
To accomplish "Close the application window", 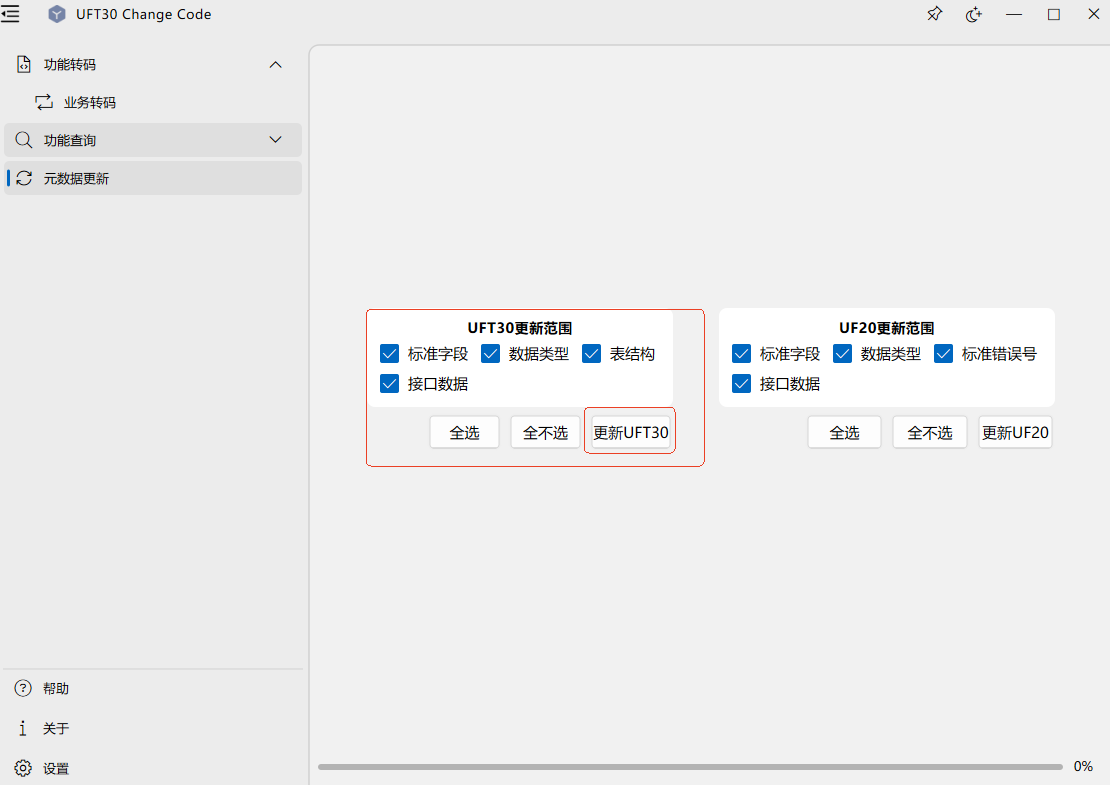I will click(x=1093, y=14).
